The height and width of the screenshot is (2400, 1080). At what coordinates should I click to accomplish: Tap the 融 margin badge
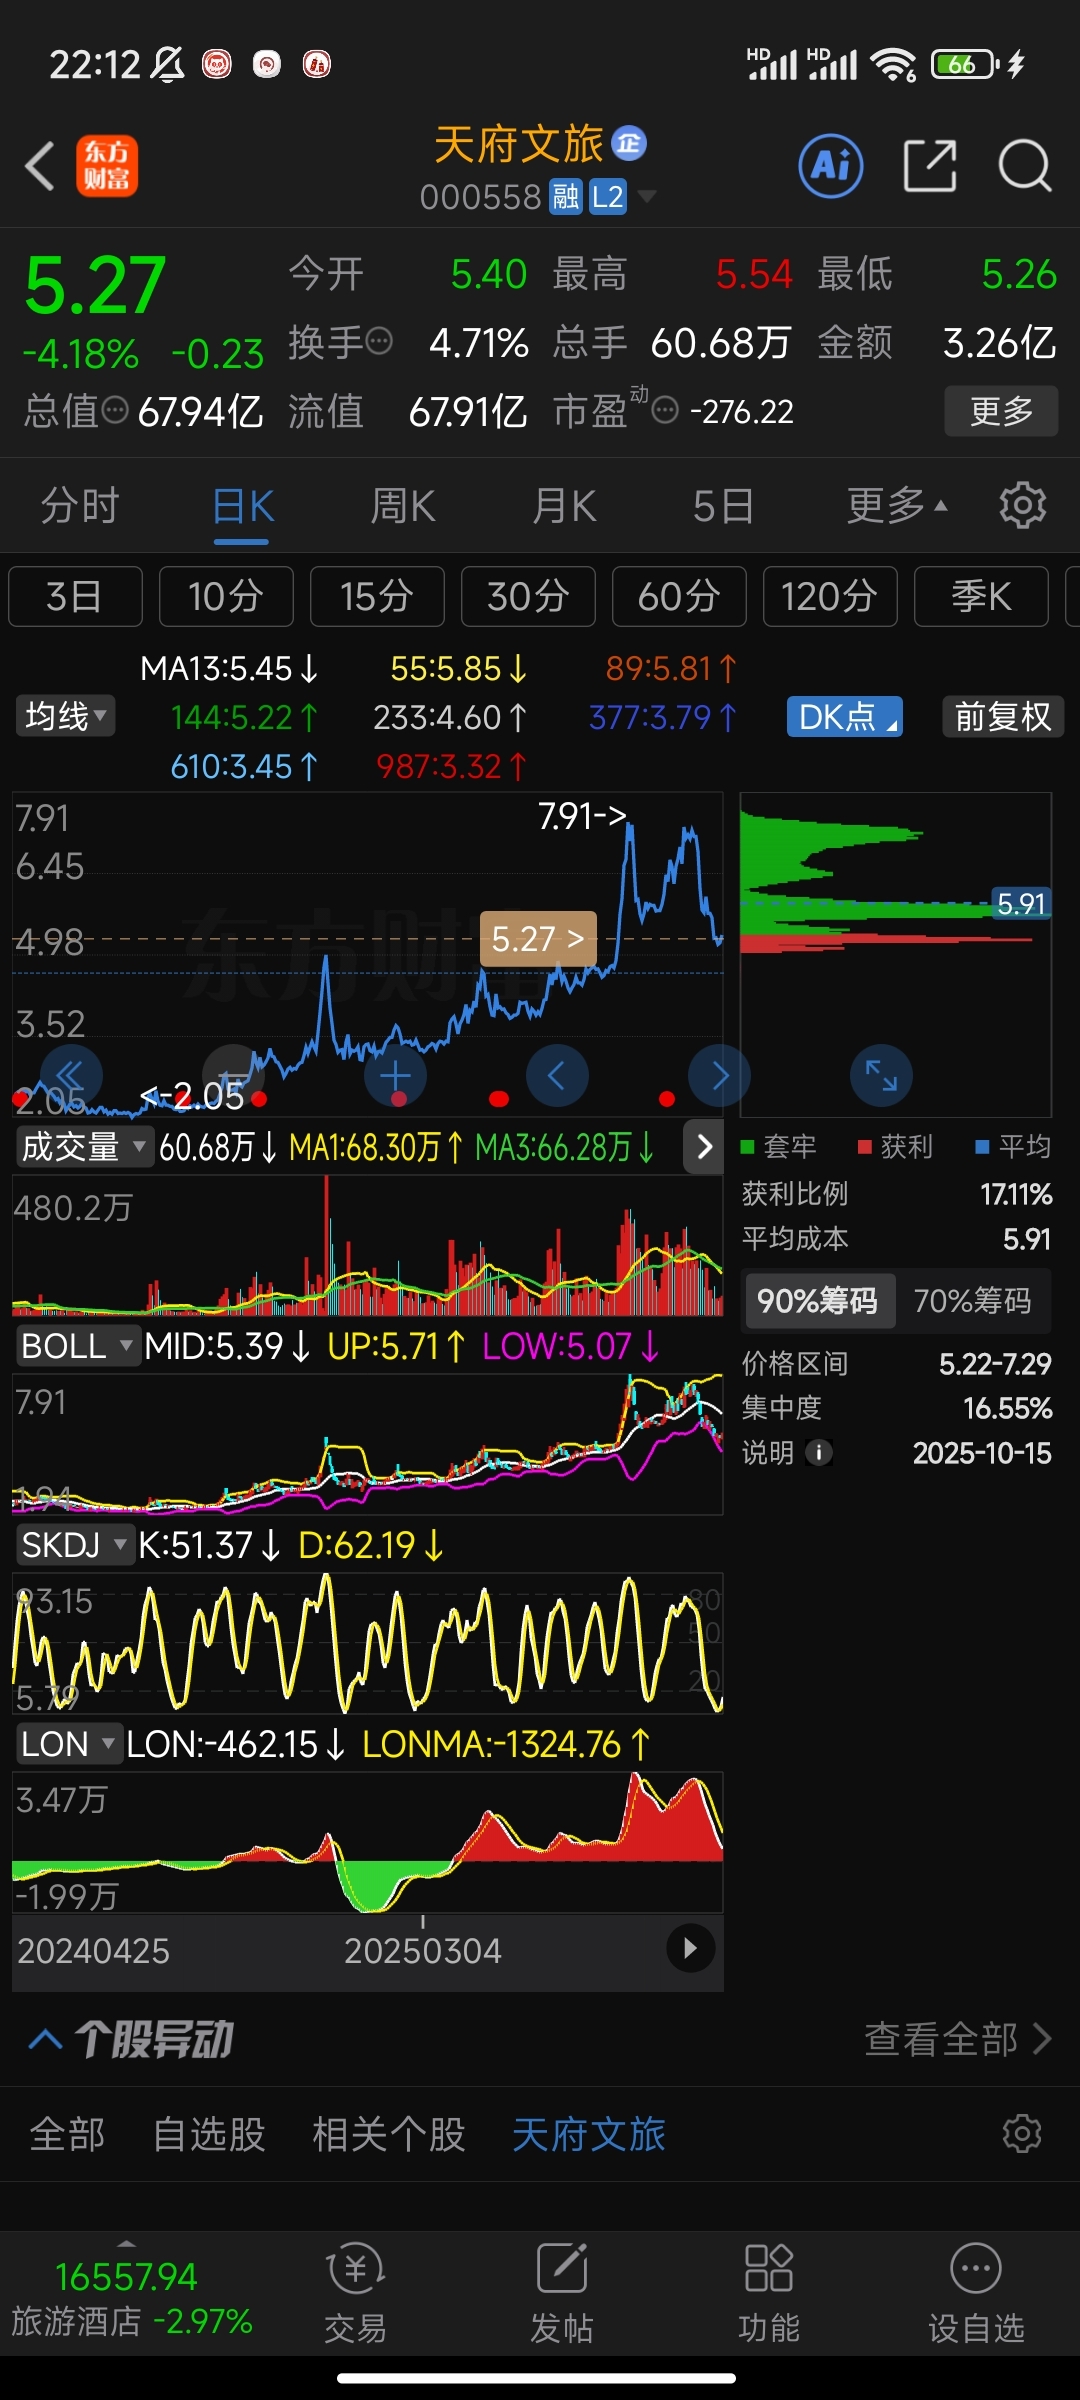pyautogui.click(x=566, y=197)
